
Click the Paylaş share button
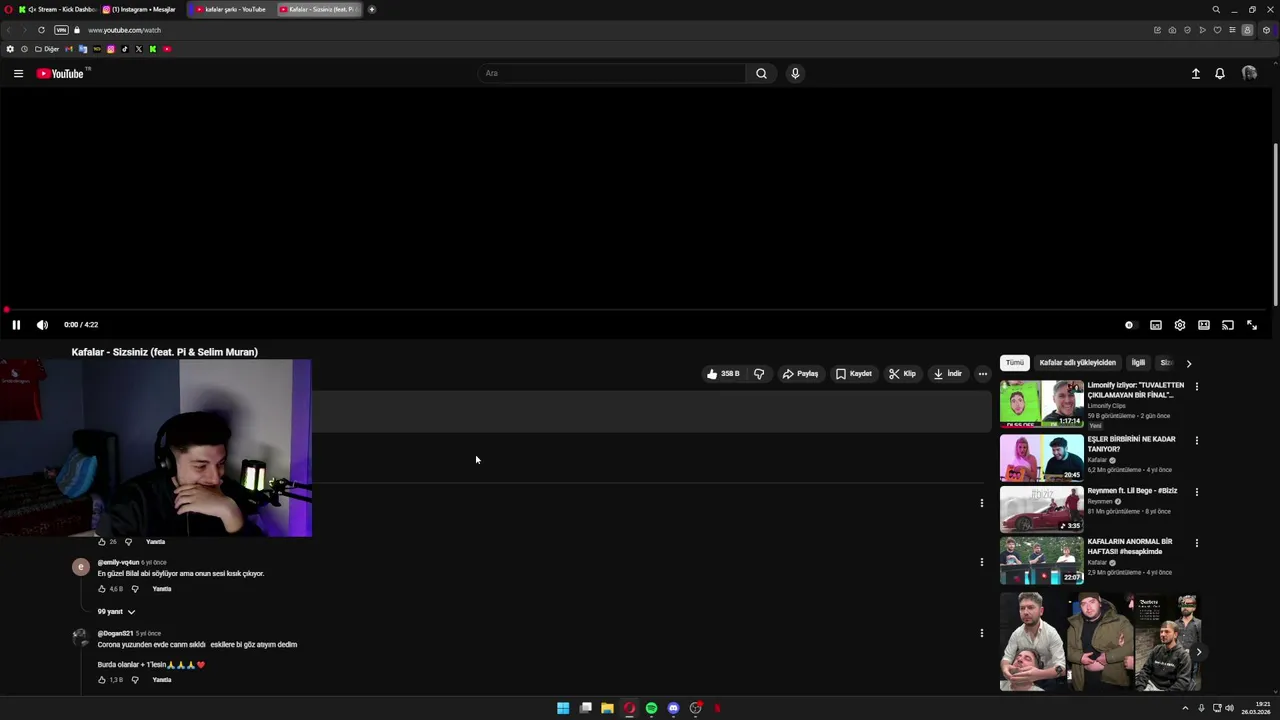point(800,374)
